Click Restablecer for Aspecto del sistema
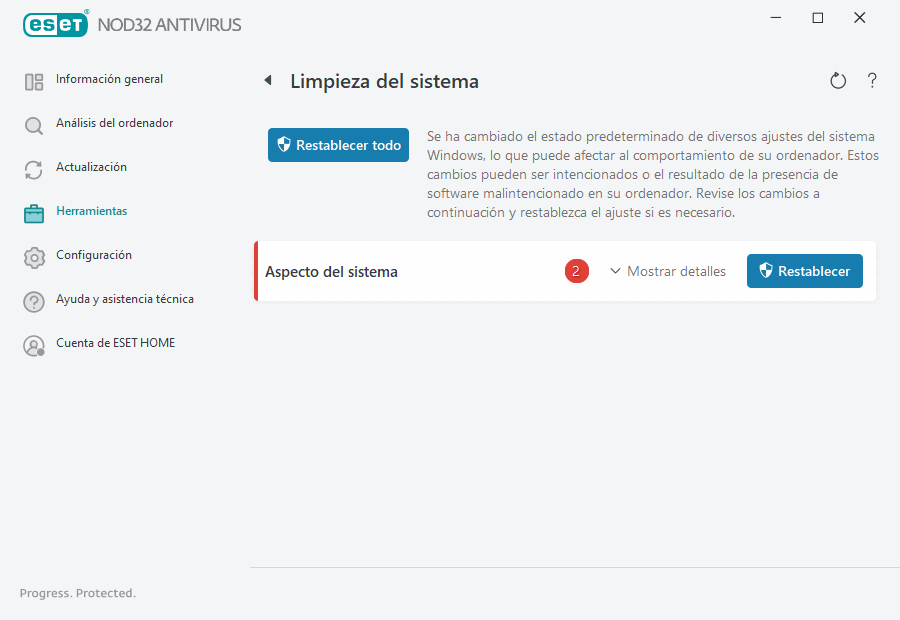Image resolution: width=900 pixels, height=620 pixels. tap(804, 271)
